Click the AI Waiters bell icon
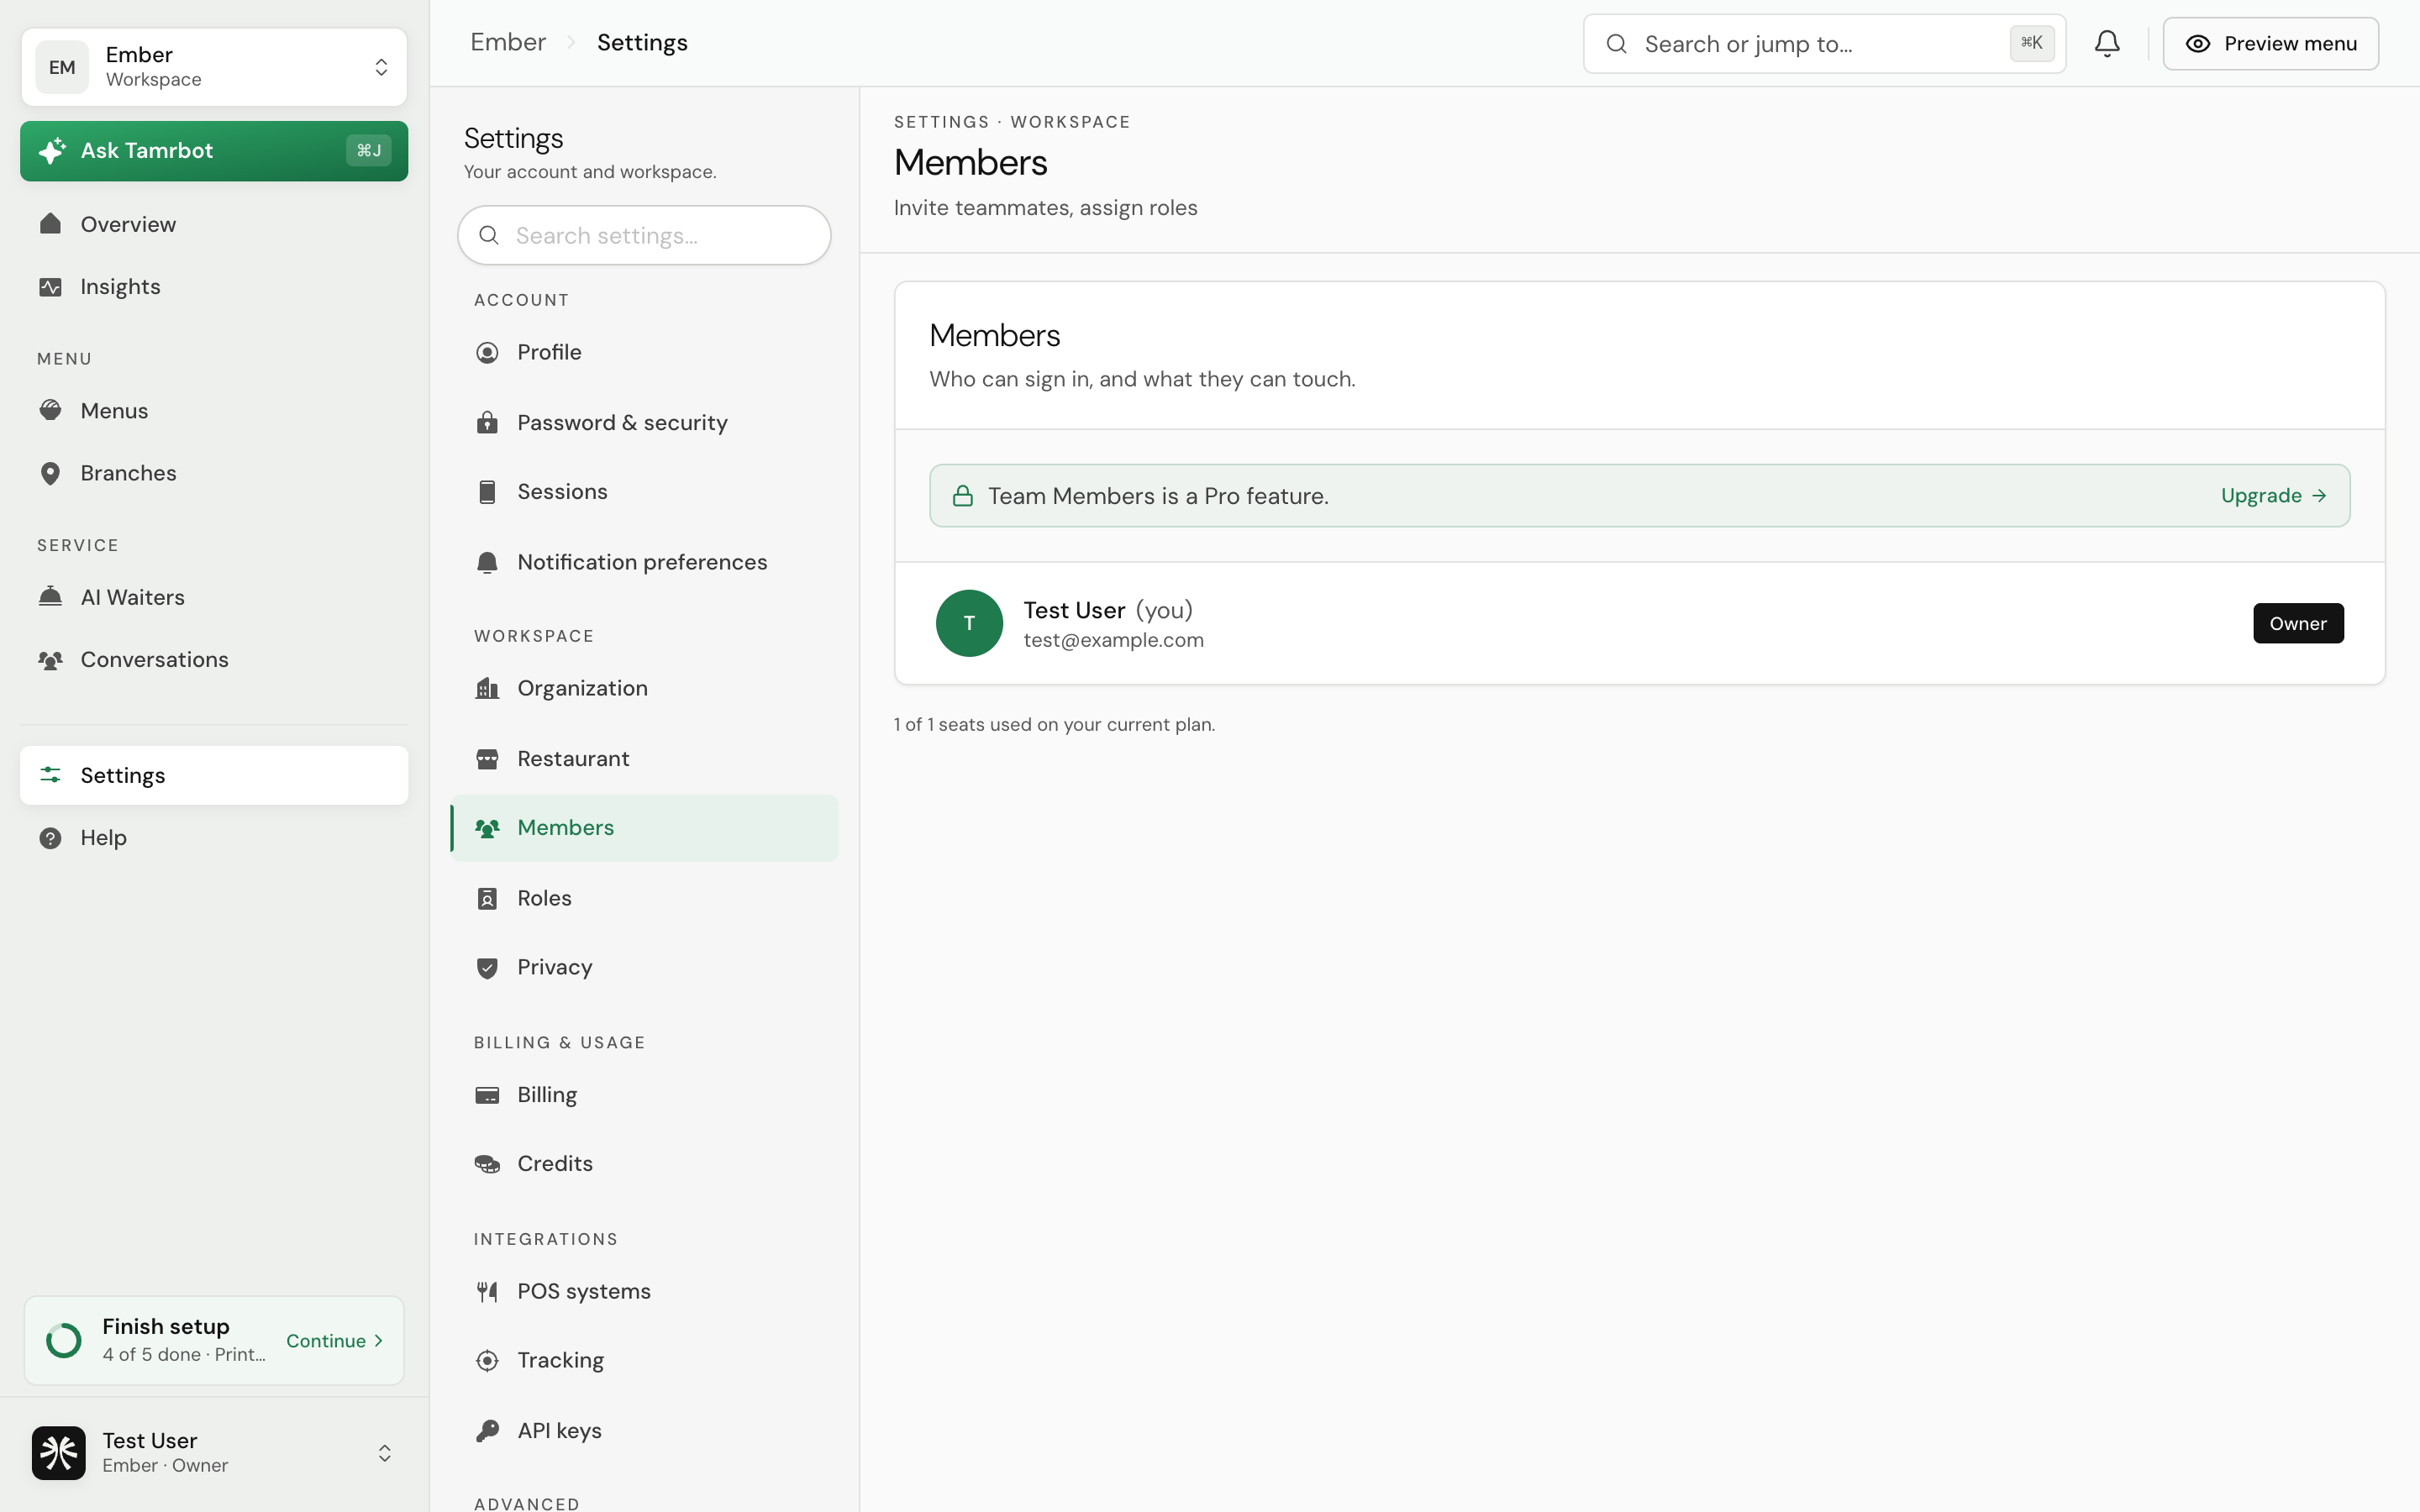Screen dimensions: 2420x1512 [x=50, y=597]
